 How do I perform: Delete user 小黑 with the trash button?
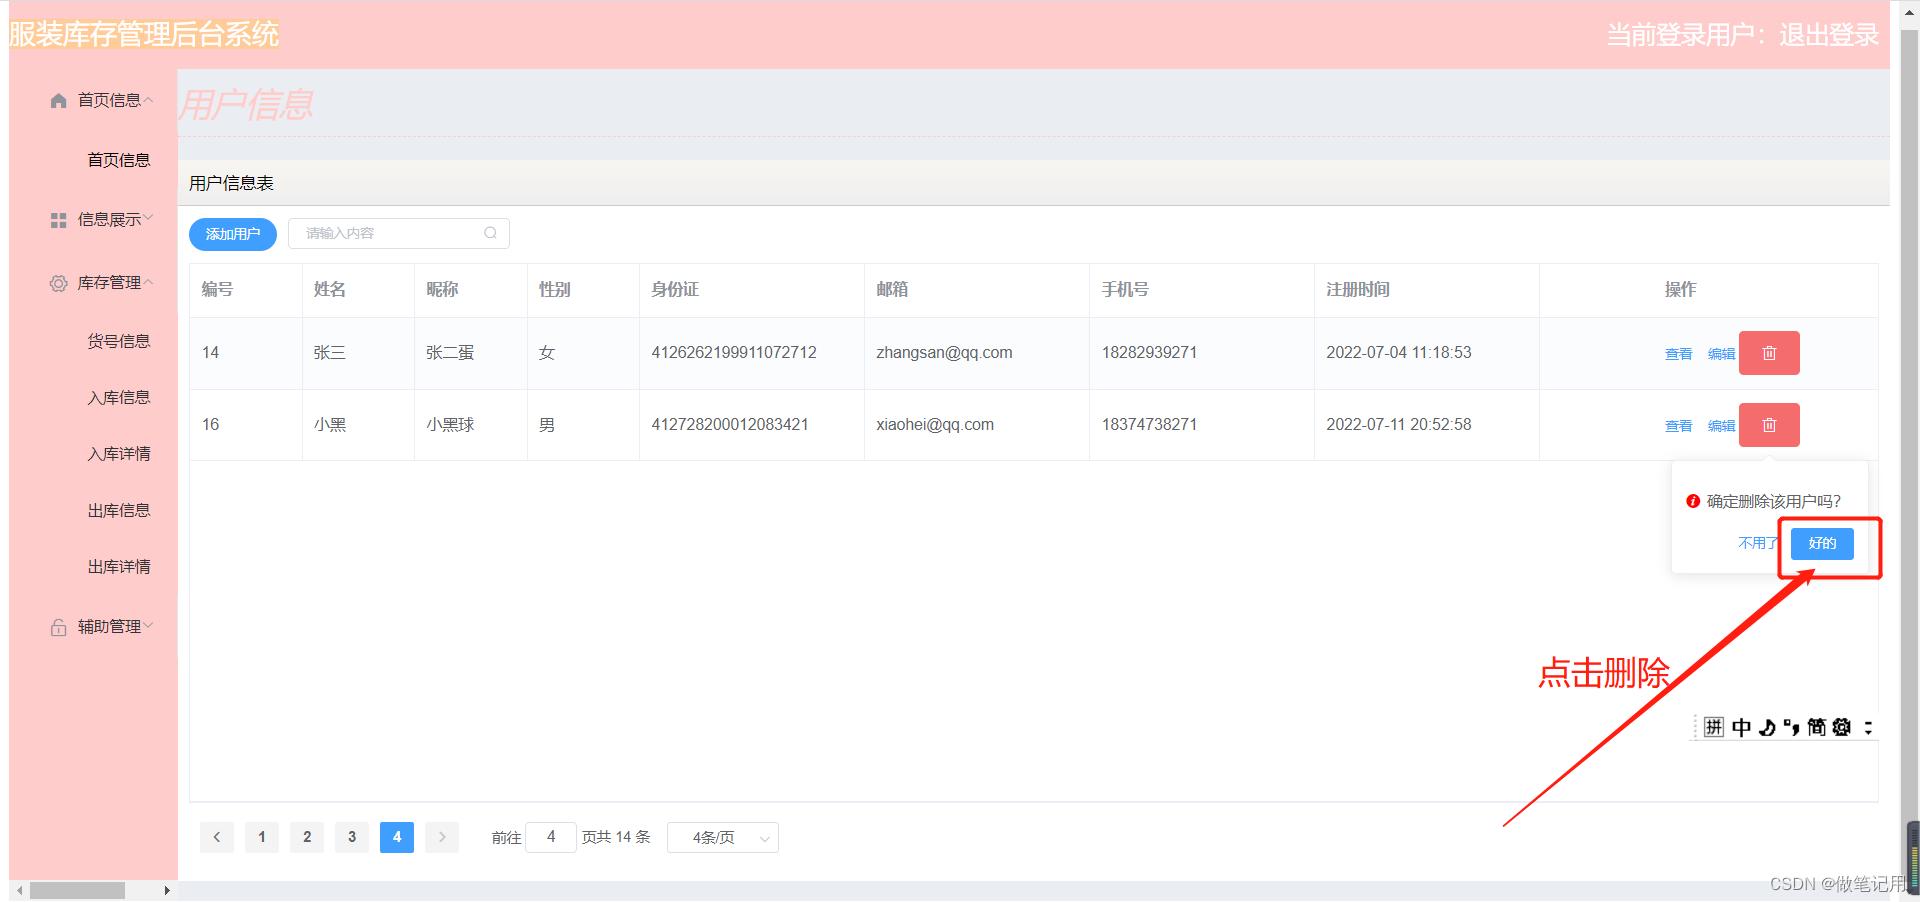(1769, 425)
